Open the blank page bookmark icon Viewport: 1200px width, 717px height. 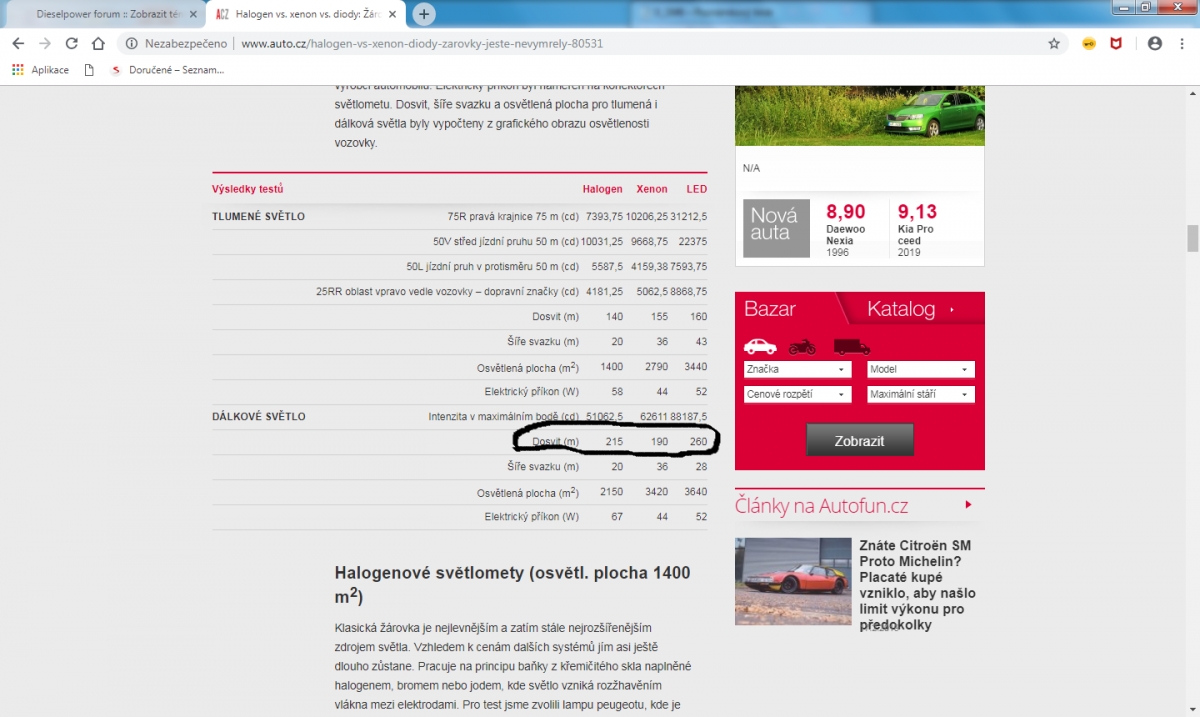tap(89, 70)
